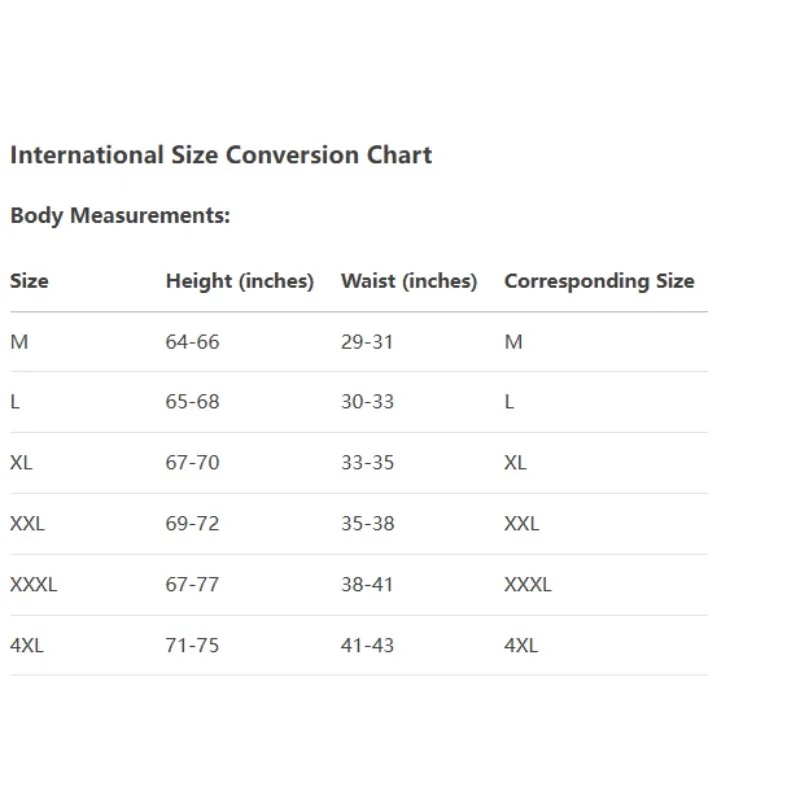Select the XXL size row label
Screen dimensions: 800x800
coord(27,524)
